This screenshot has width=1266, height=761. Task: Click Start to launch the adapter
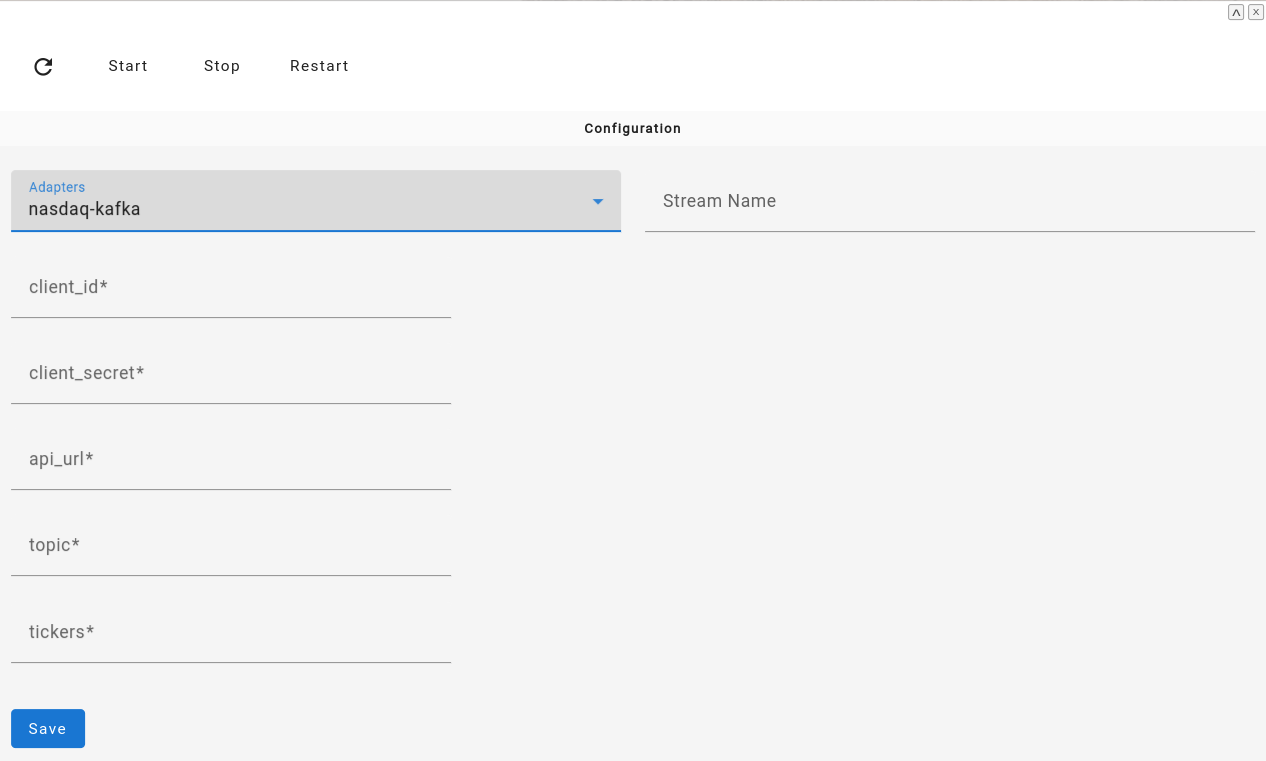coord(128,66)
